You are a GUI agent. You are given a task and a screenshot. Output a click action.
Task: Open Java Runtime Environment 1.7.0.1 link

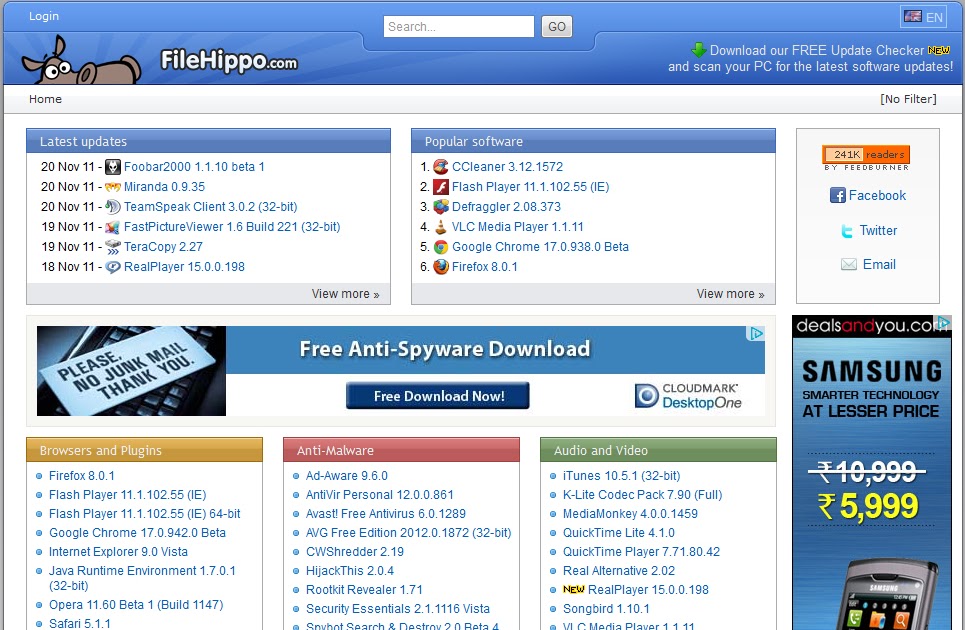[142, 578]
